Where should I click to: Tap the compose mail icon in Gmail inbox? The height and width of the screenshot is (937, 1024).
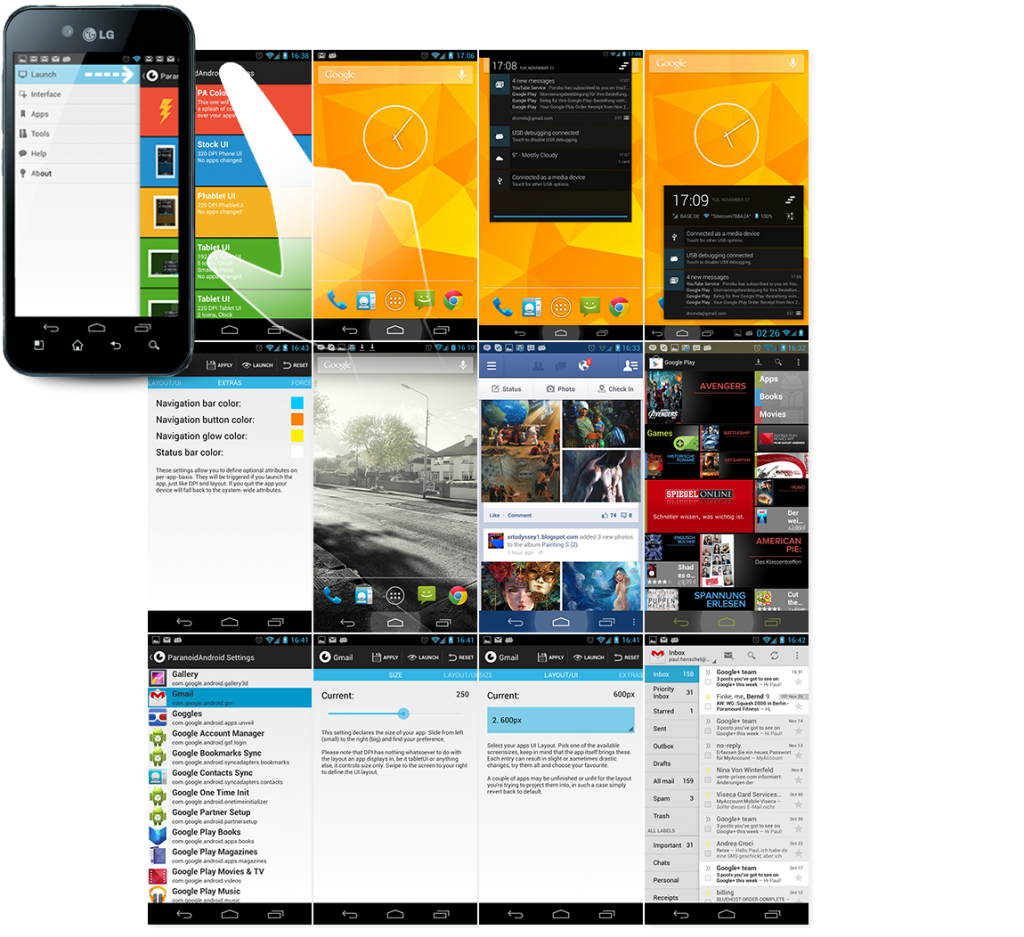coord(726,655)
